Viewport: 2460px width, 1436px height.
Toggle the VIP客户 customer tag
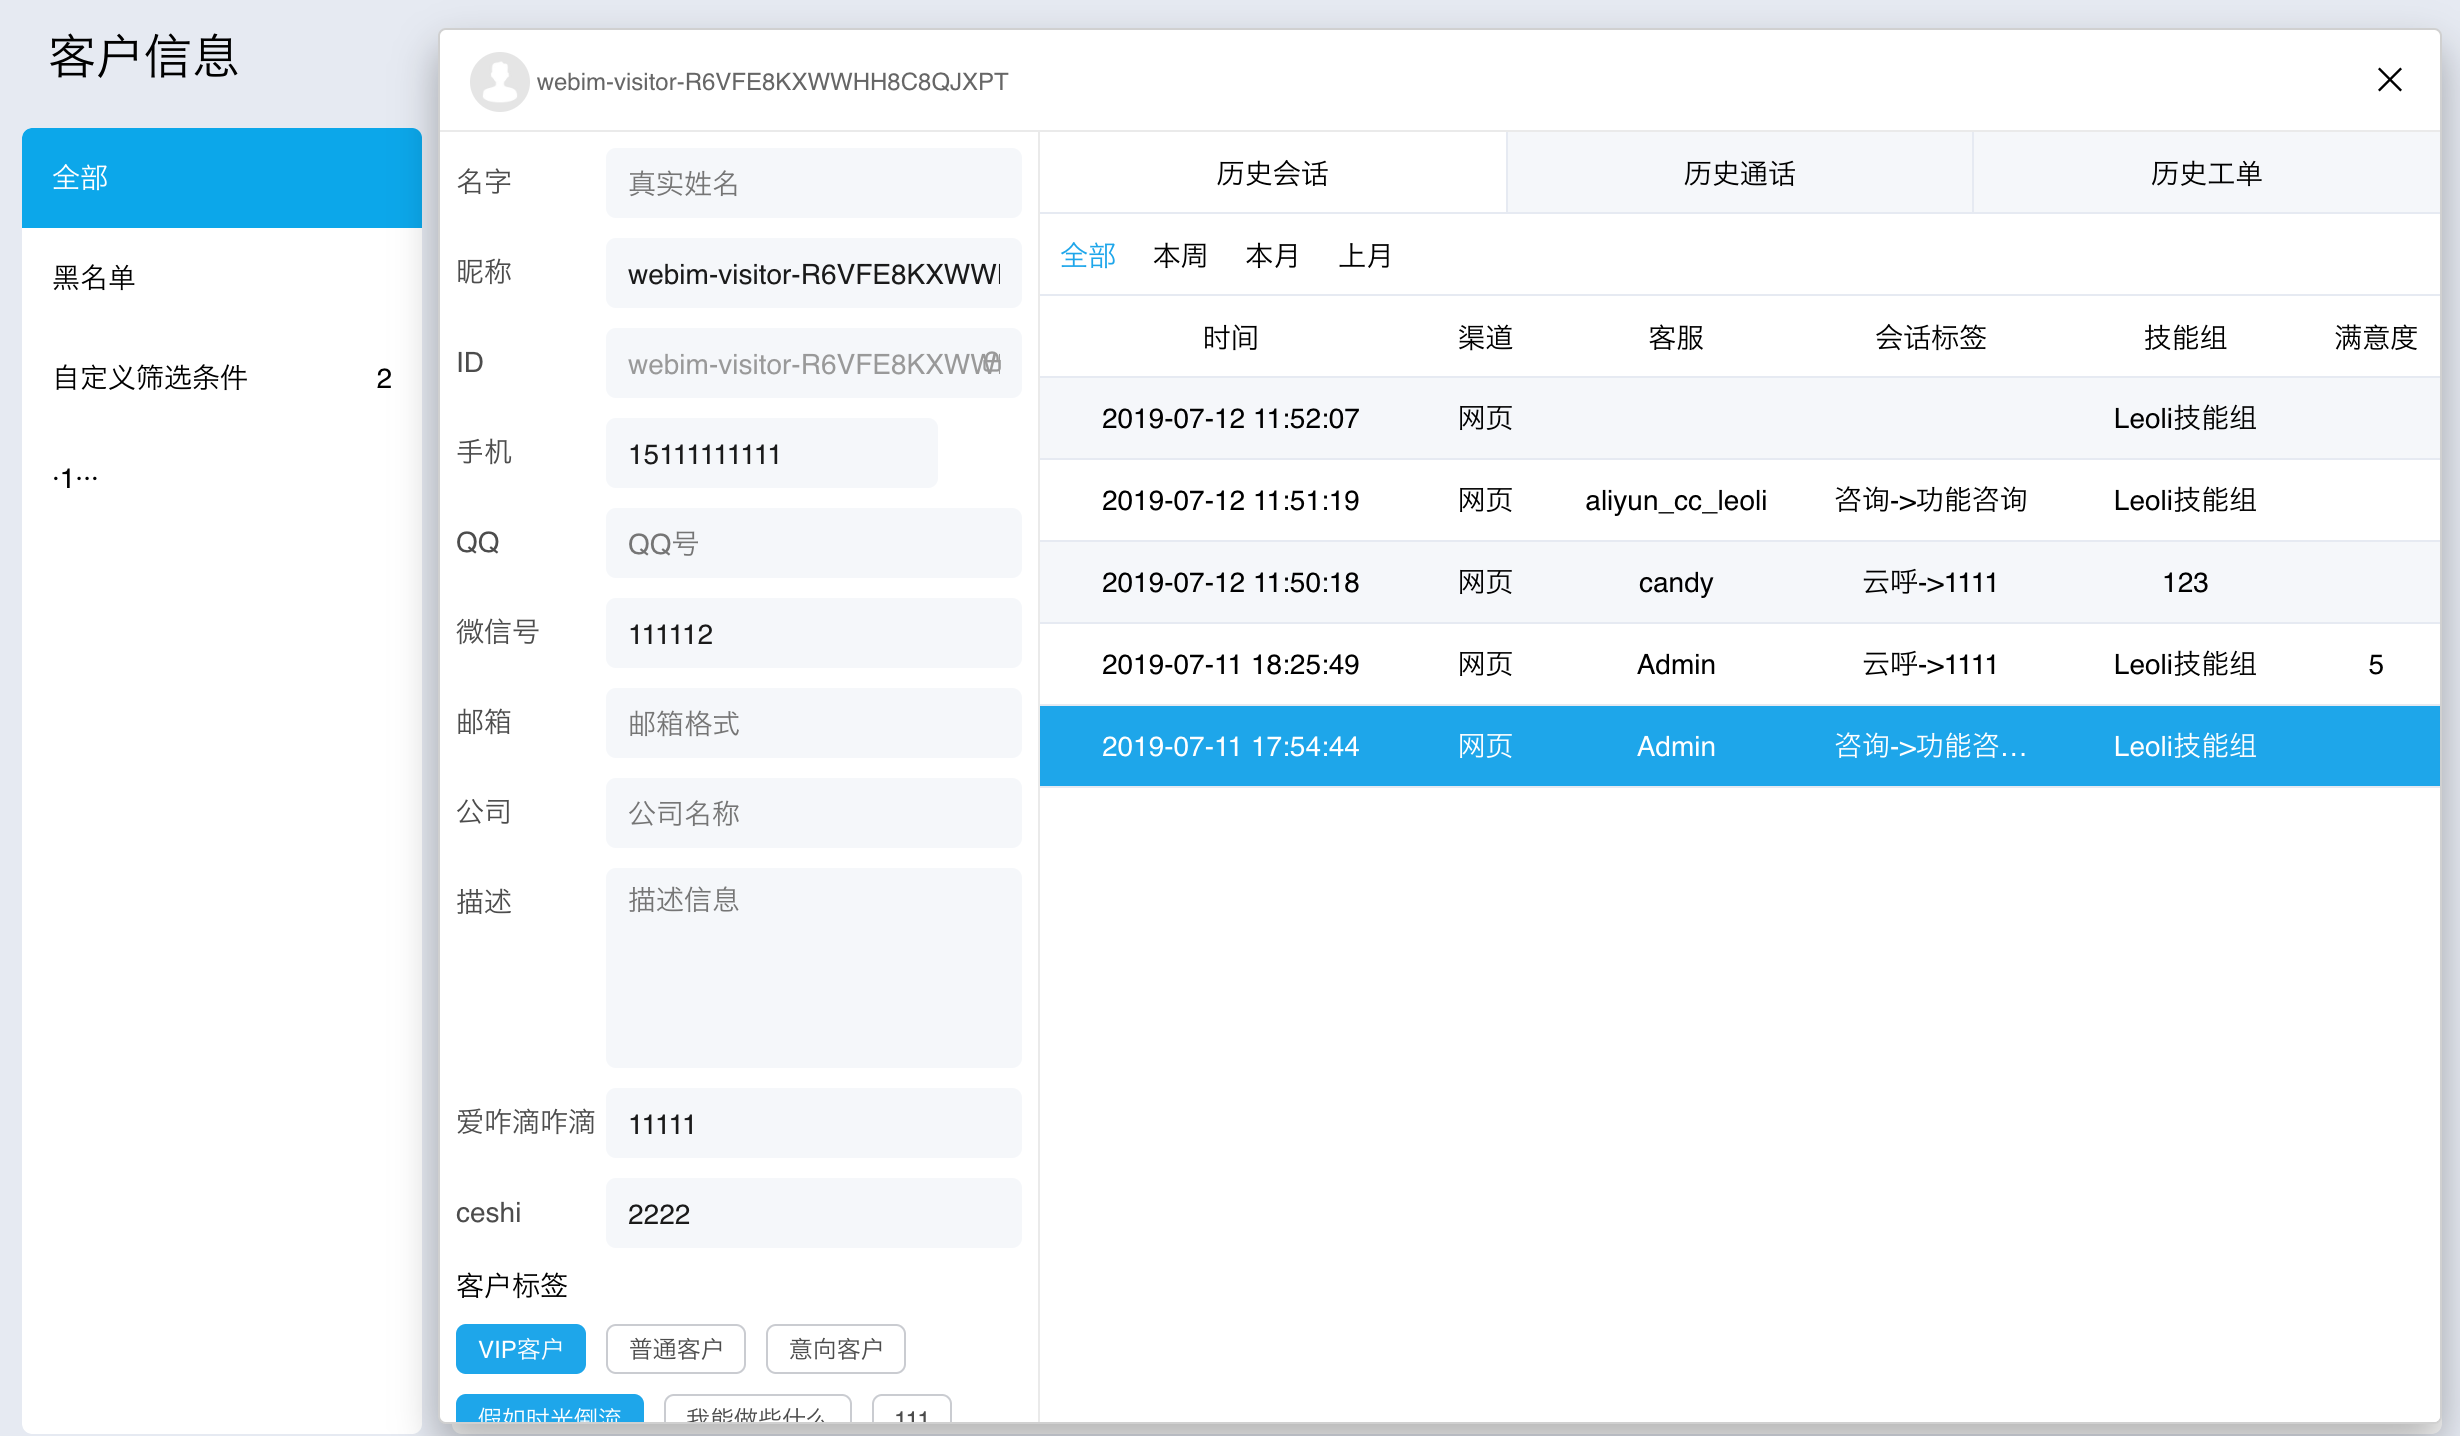[x=520, y=1349]
